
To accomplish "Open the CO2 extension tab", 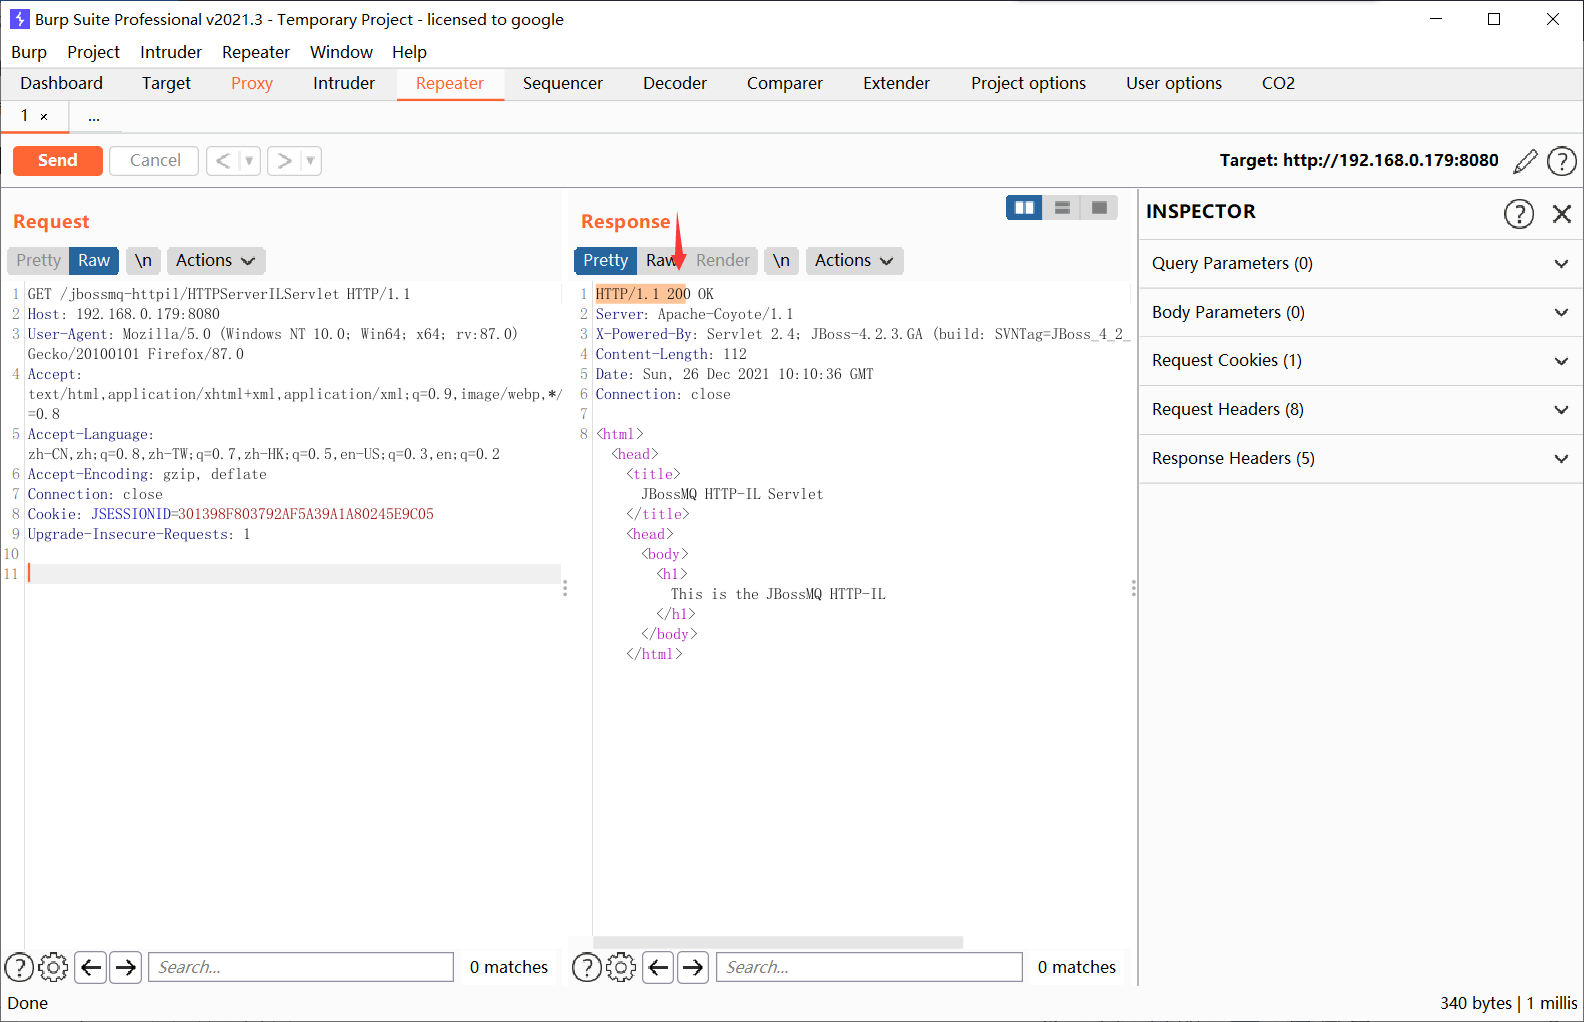I will [1278, 83].
